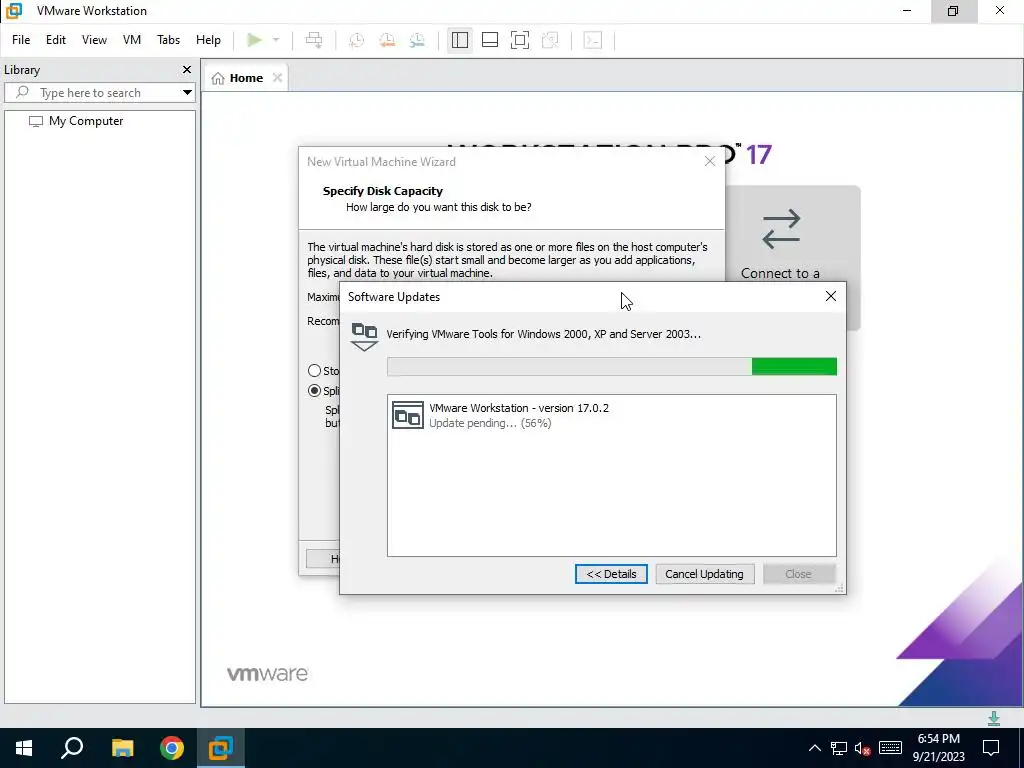The width and height of the screenshot is (1024, 768).
Task: Close the Home tab
Action: 278,78
